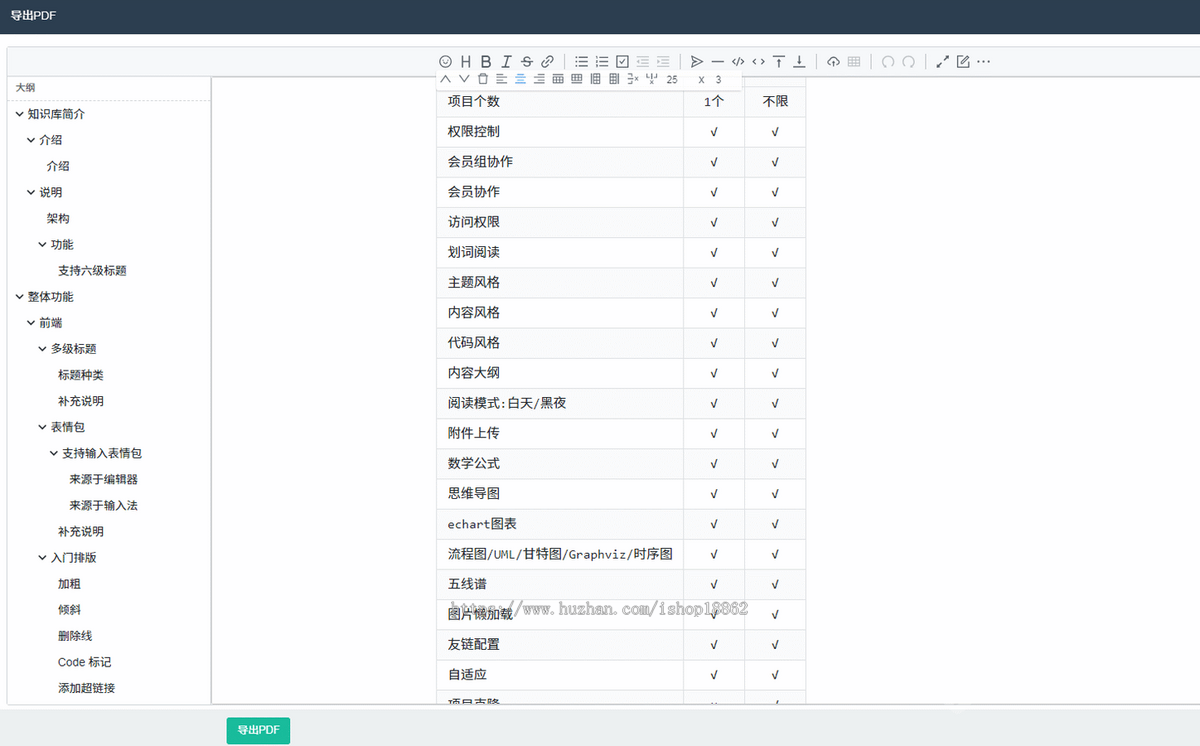Image resolution: width=1200 pixels, height=746 pixels.
Task: Go to 加粗 outline entry
Action: click(x=69, y=583)
